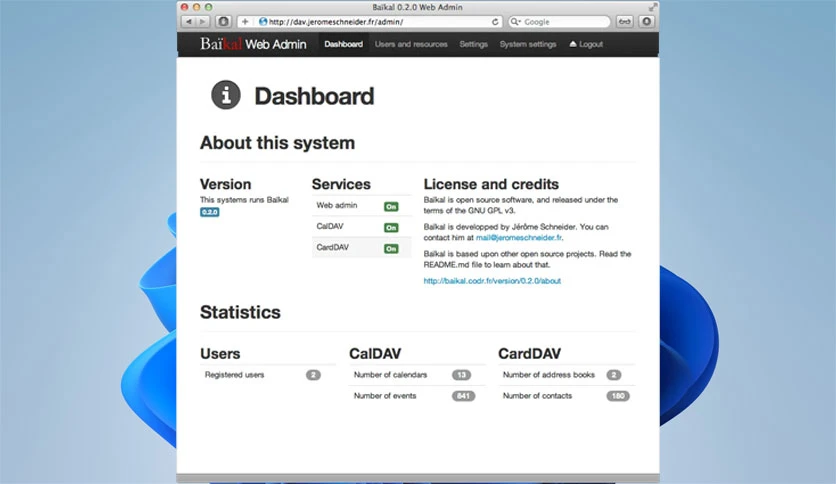Click the Number of events count badge
836x484 pixels.
(x=463, y=396)
